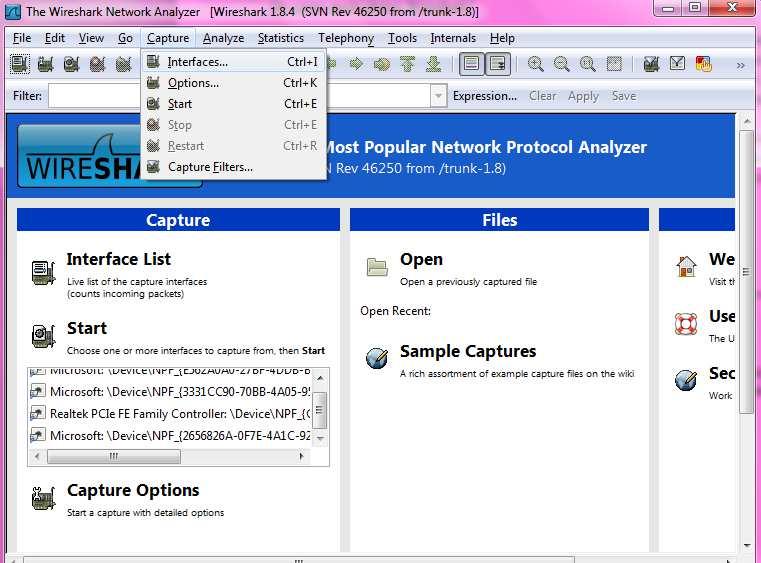Open the File menu

[x=22, y=38]
